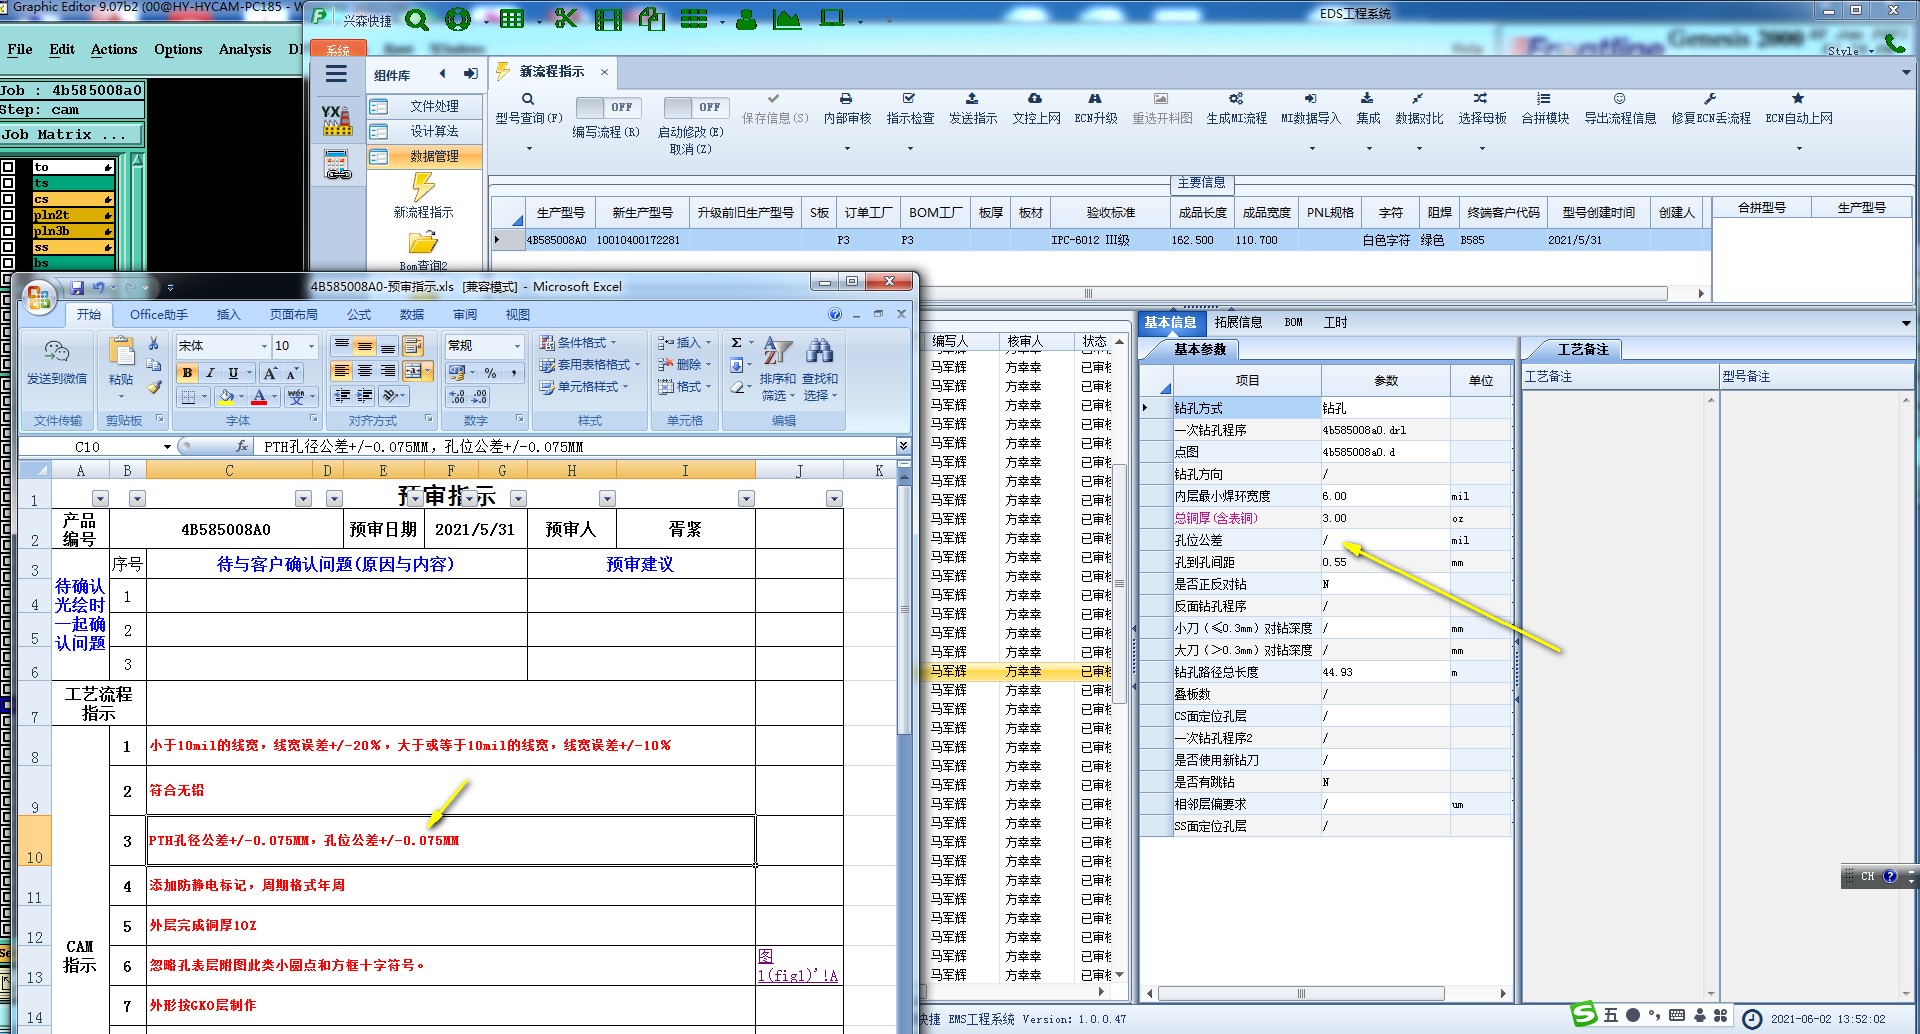Click the hamburger menu icon in EDS sidebar
This screenshot has width=1920, height=1034.
click(x=336, y=74)
